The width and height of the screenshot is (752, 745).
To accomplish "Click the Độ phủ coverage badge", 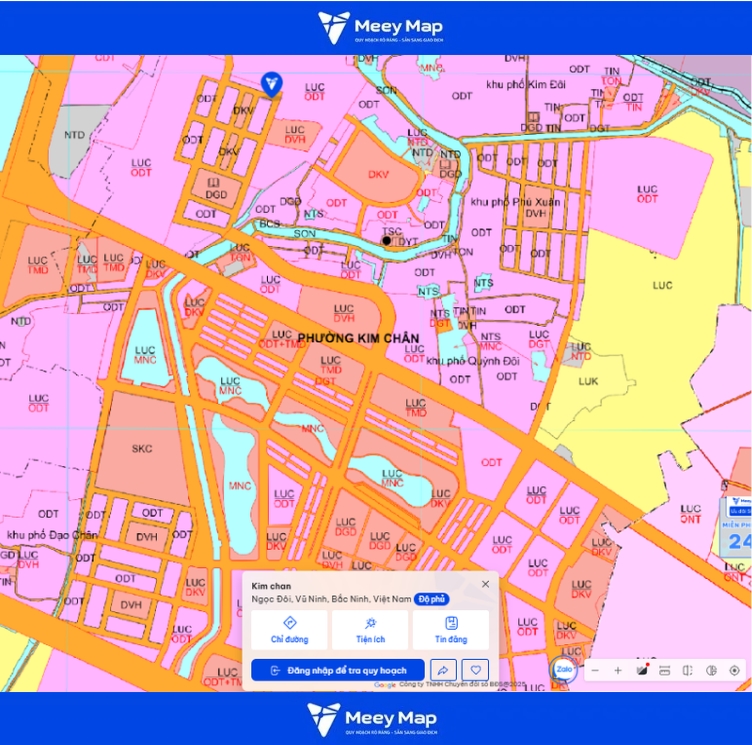I will 432,599.
